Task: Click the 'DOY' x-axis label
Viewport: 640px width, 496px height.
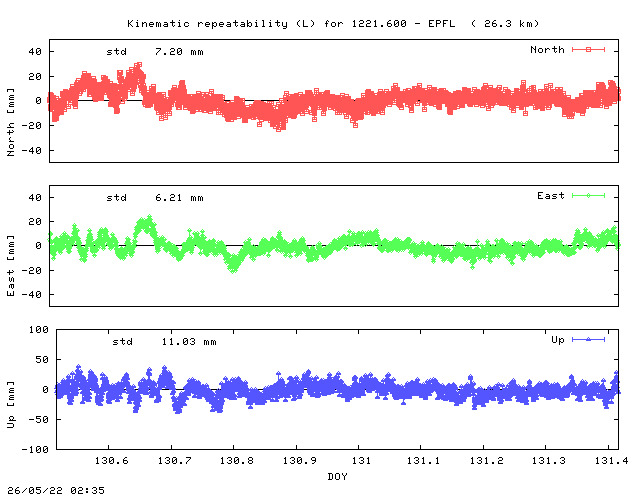Action: click(338, 476)
